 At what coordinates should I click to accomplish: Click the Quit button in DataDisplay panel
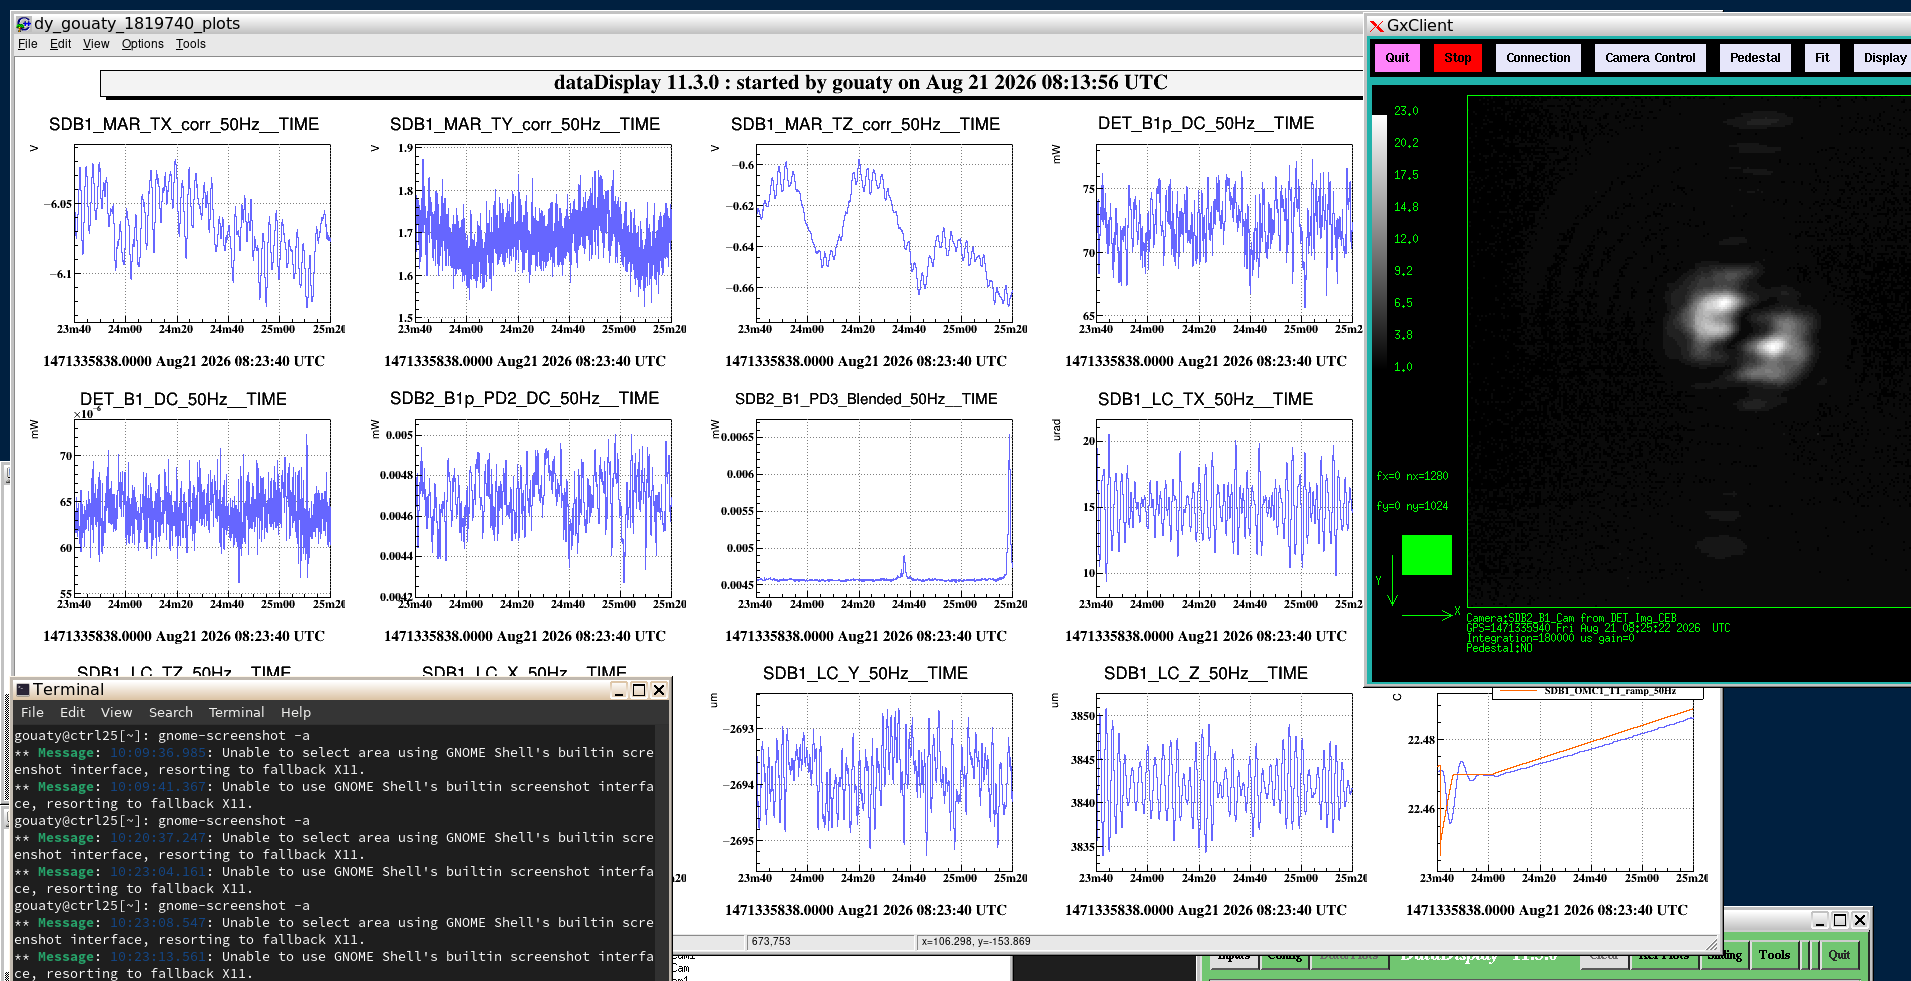tap(1839, 955)
